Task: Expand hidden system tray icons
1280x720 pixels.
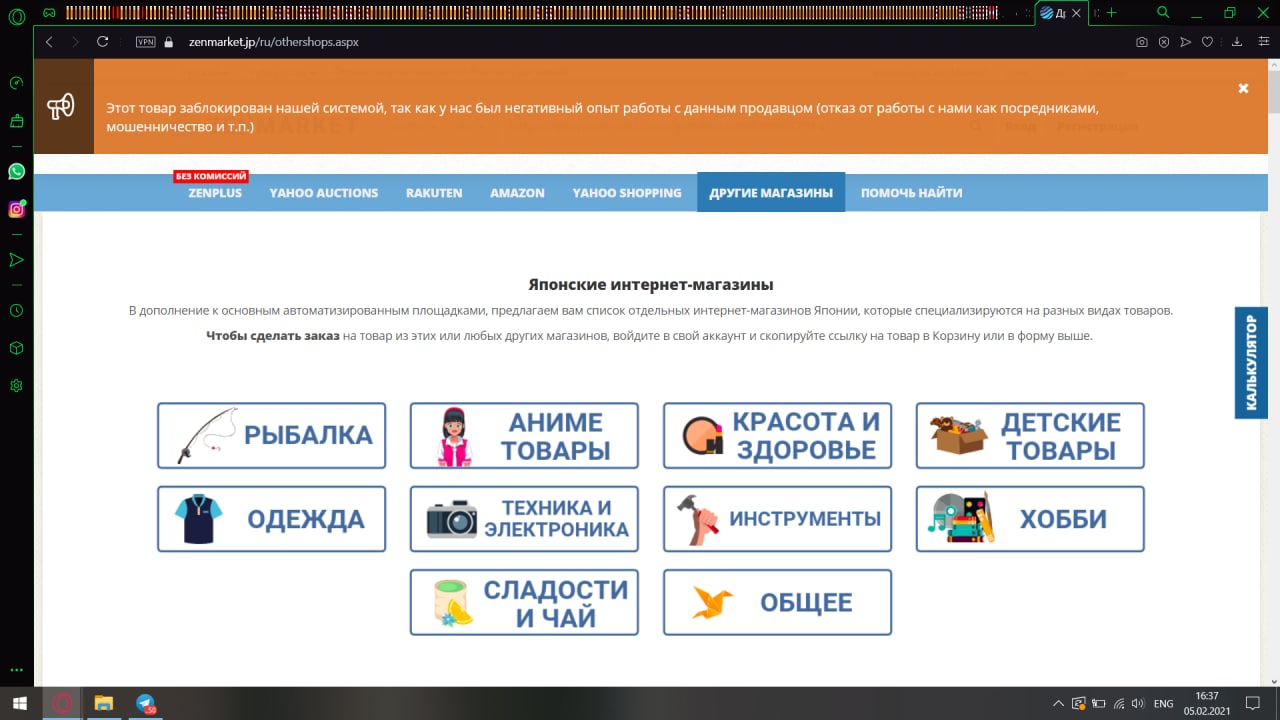Action: (x=1059, y=704)
